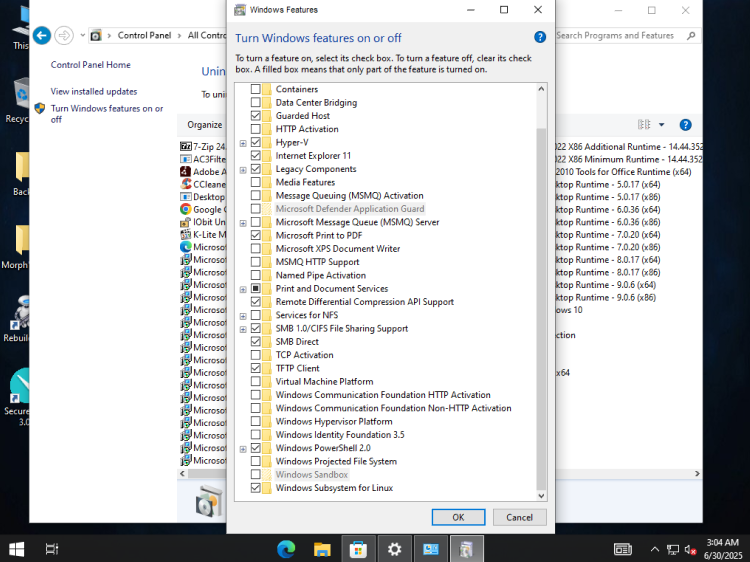750x562 pixels.
Task: Click the Windows Features title bar icon
Action: coord(240,10)
